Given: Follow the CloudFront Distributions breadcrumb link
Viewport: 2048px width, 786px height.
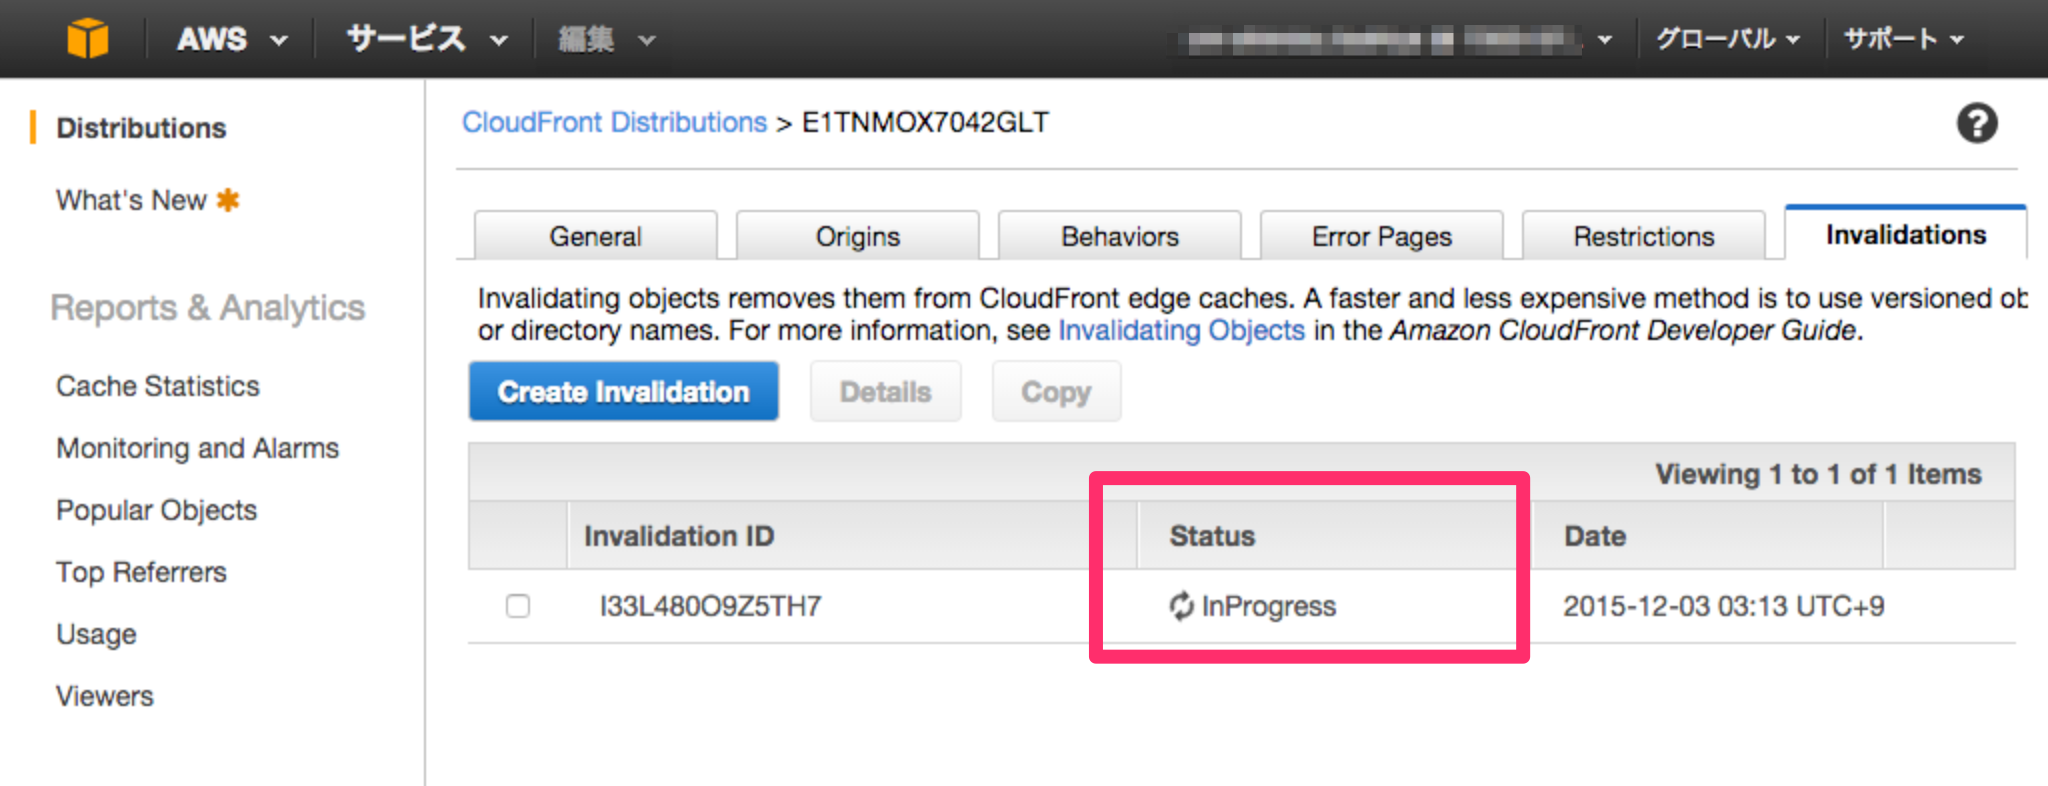Looking at the screenshot, I should (x=614, y=122).
